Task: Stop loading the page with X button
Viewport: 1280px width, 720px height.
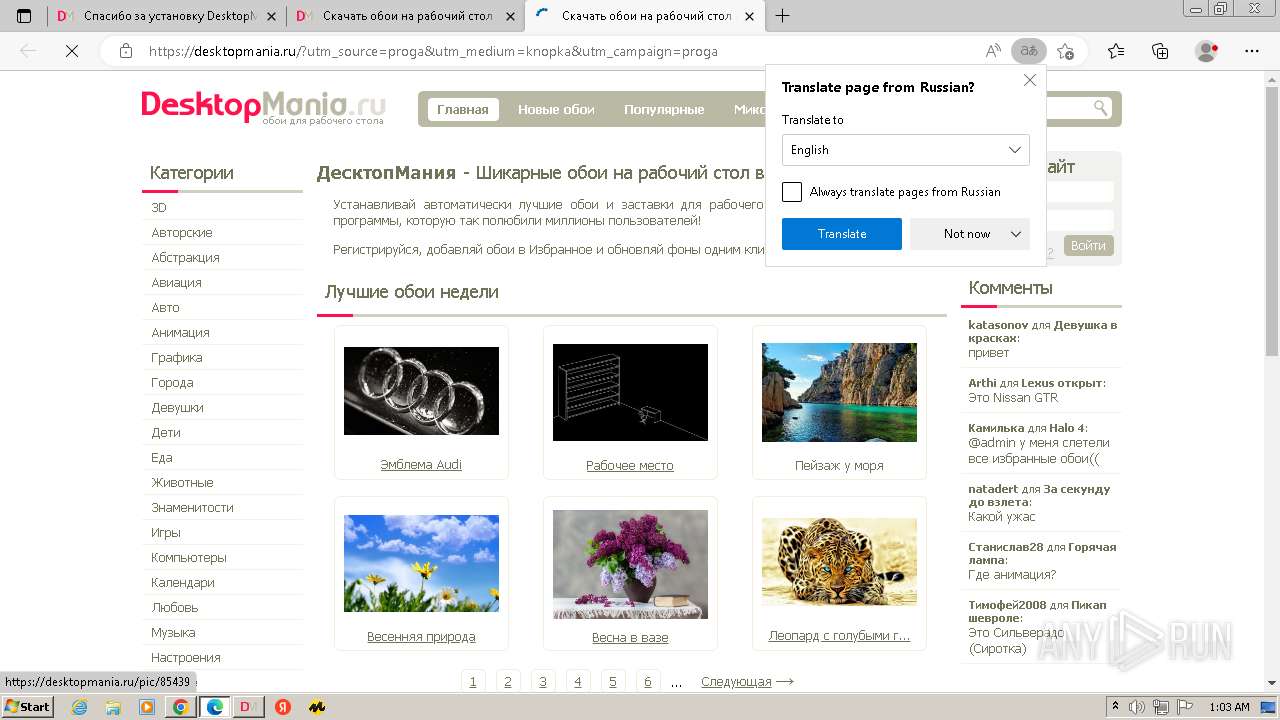Action: point(71,51)
